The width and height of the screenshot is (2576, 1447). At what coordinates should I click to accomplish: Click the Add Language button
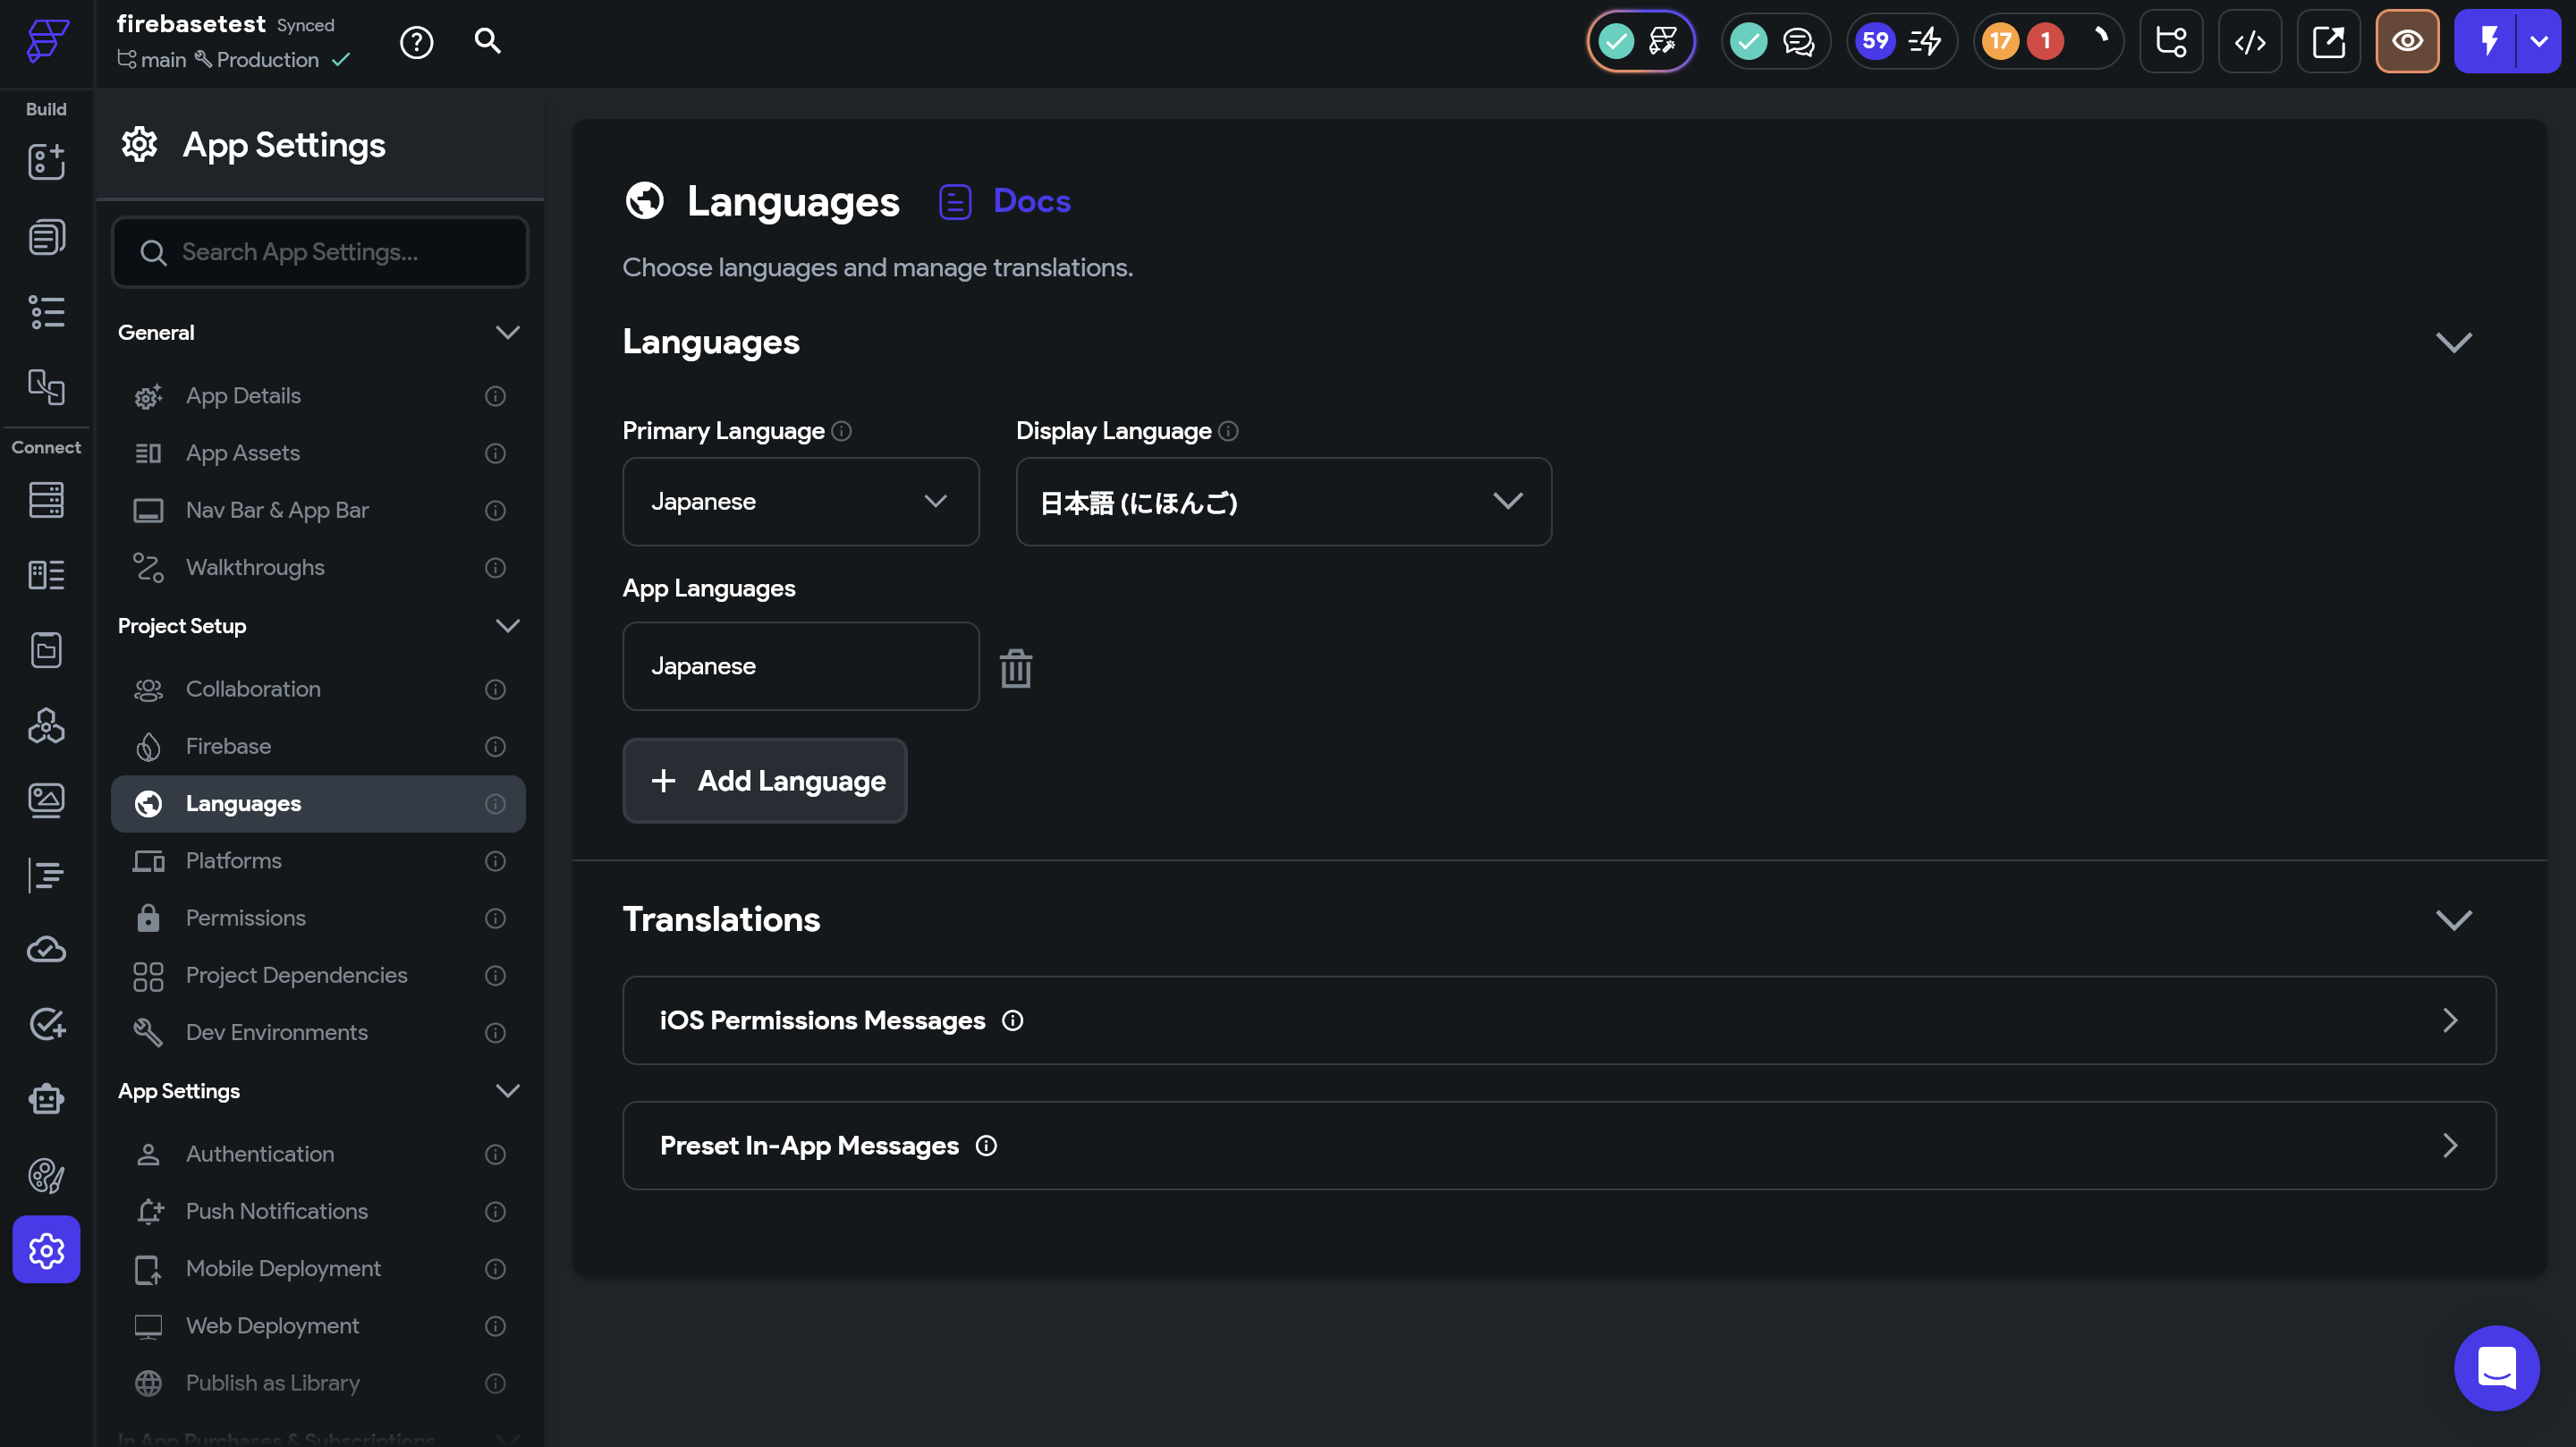765,781
